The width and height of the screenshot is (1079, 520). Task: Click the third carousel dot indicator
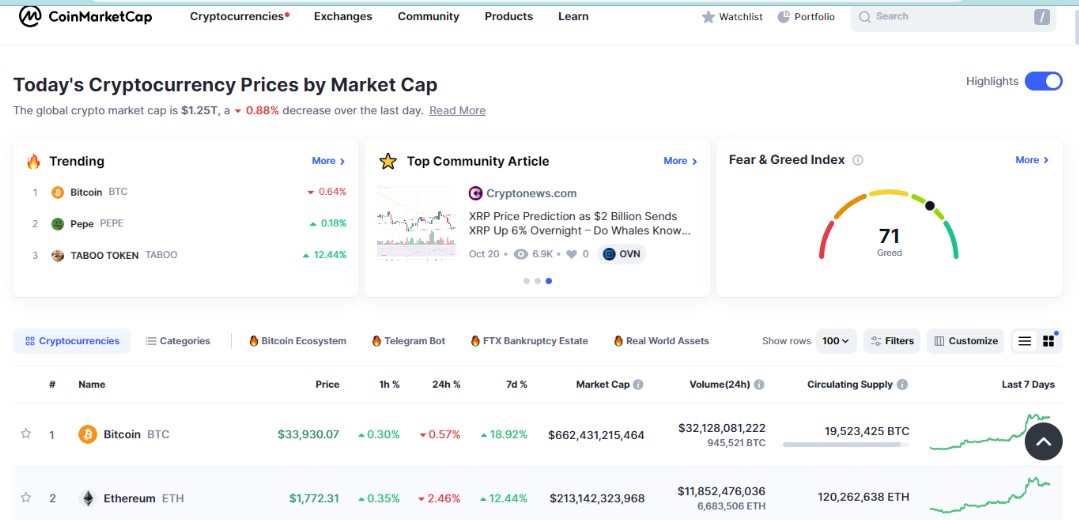click(x=549, y=281)
